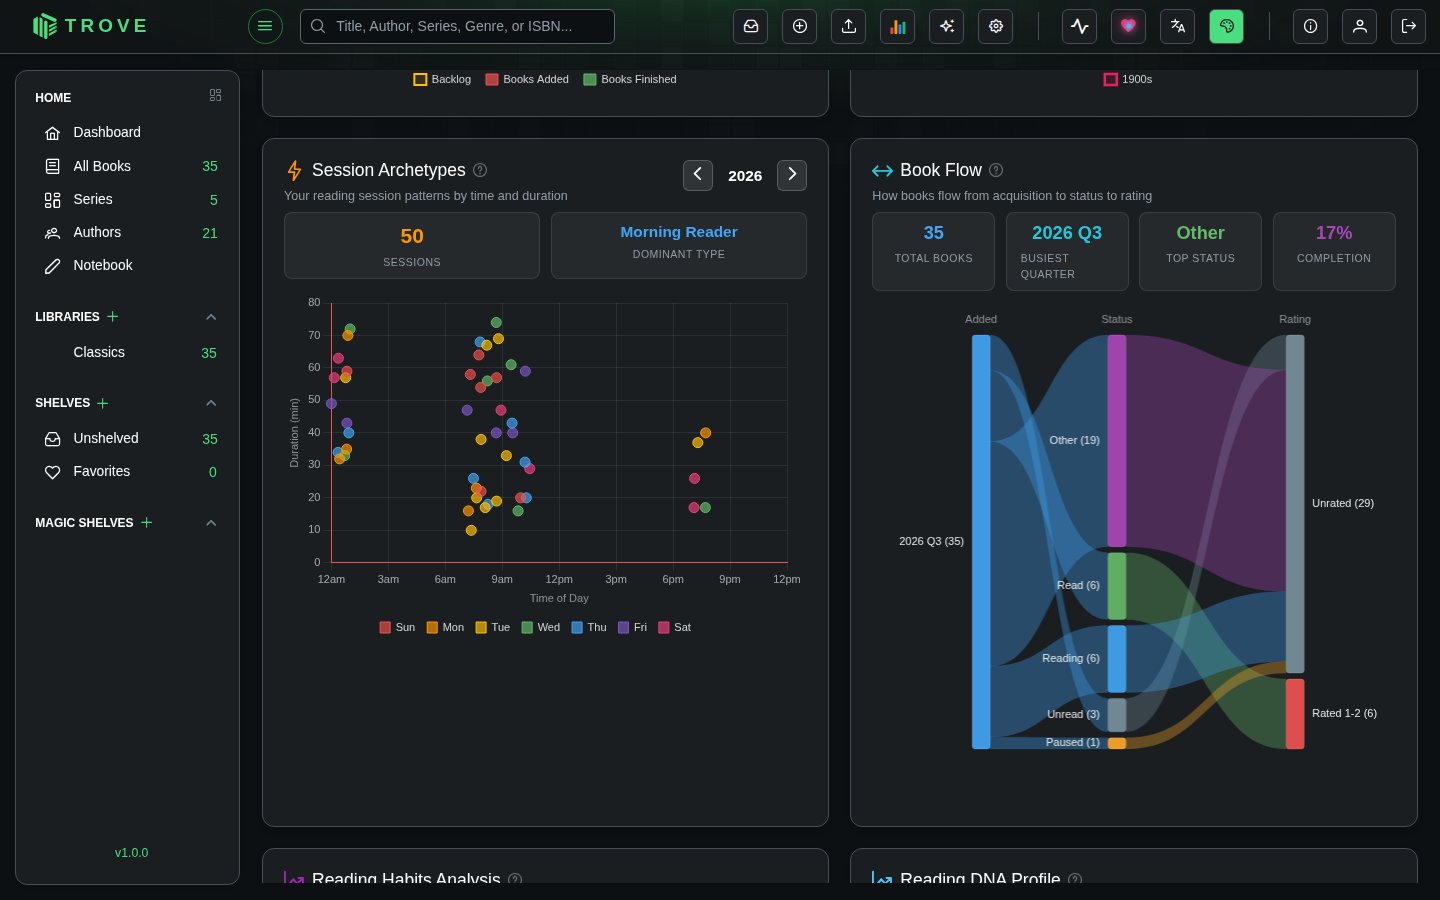Go to previous year in Session Archetypes
This screenshot has height=900, width=1440.
698,175
